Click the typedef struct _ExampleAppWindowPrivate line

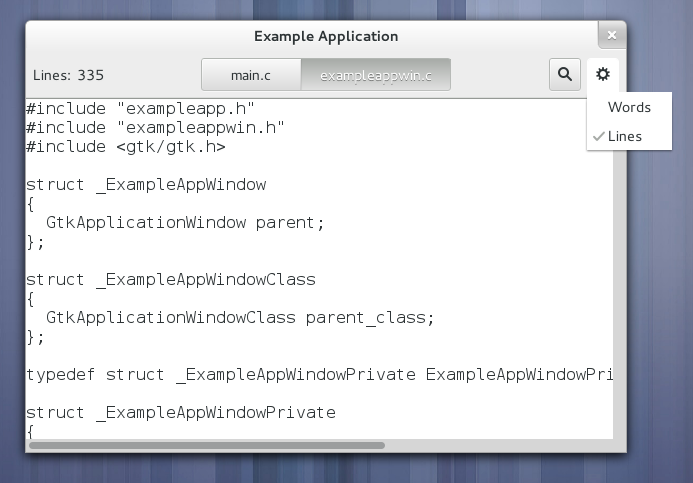click(318, 375)
